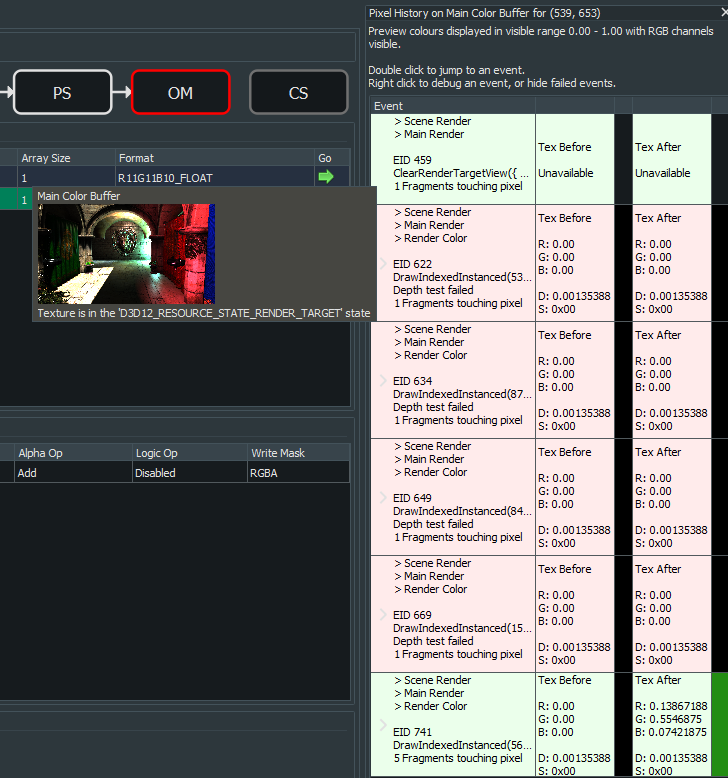The width and height of the screenshot is (728, 778).
Task: Expand the EID 634 event row
Action: [x=383, y=381]
